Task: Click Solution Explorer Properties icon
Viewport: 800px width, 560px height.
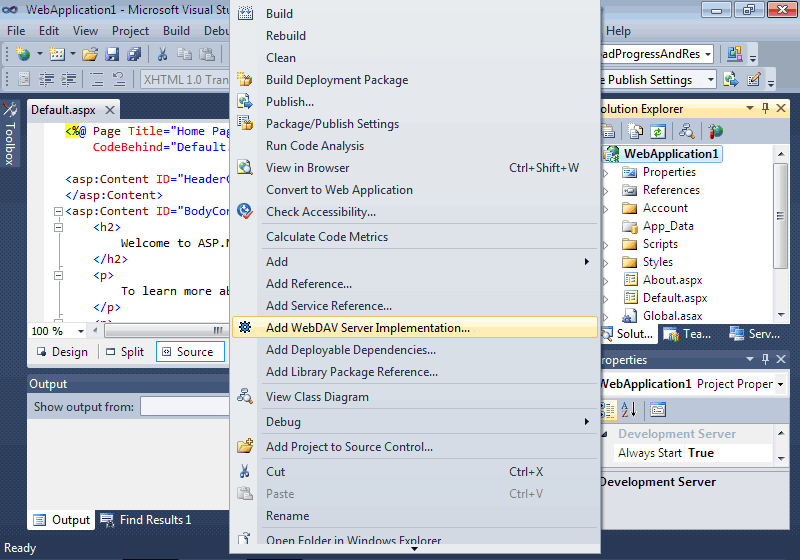Action: click(x=608, y=132)
